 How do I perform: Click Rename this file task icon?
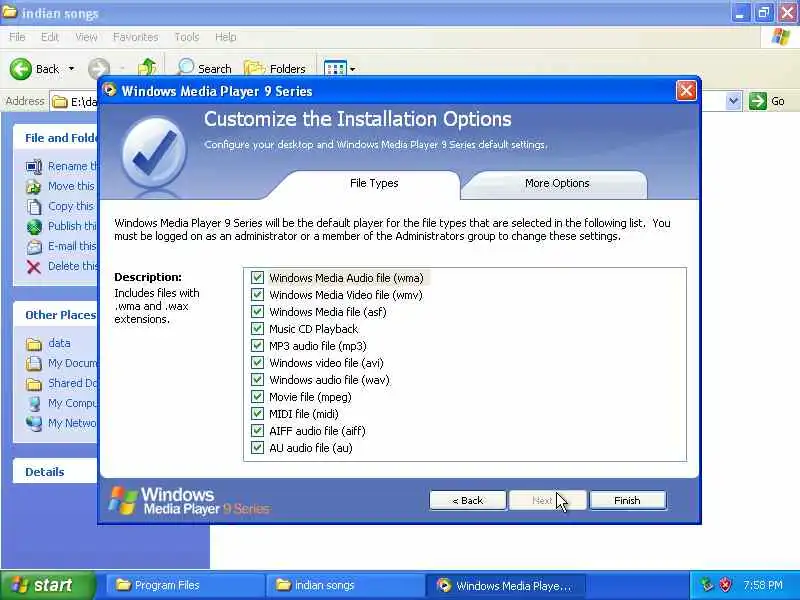click(x=34, y=166)
